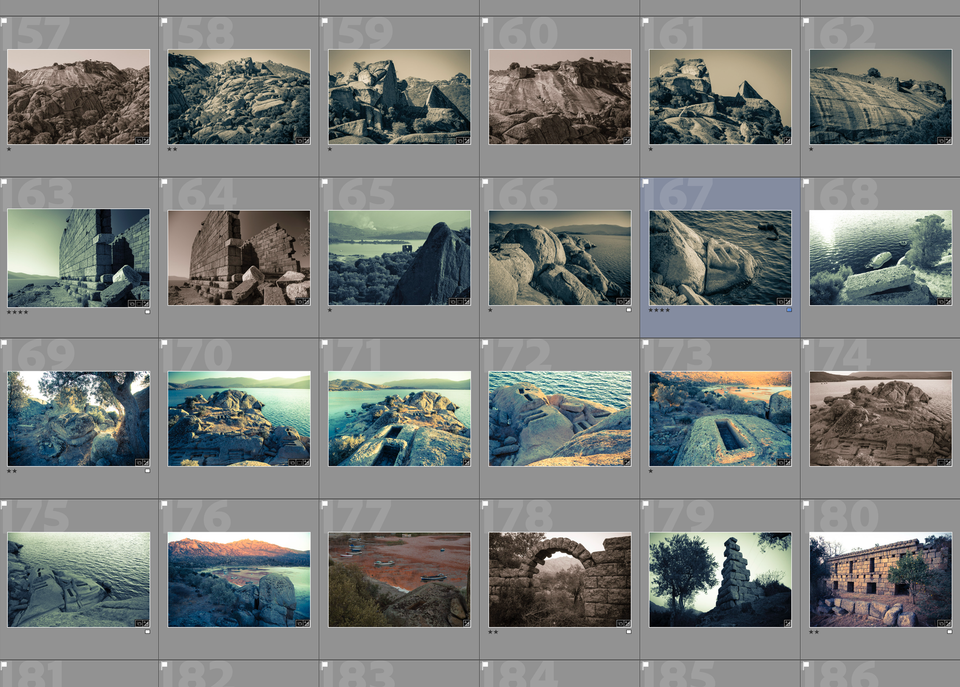Click the two-star rating under photo 180

pyautogui.click(x=814, y=632)
